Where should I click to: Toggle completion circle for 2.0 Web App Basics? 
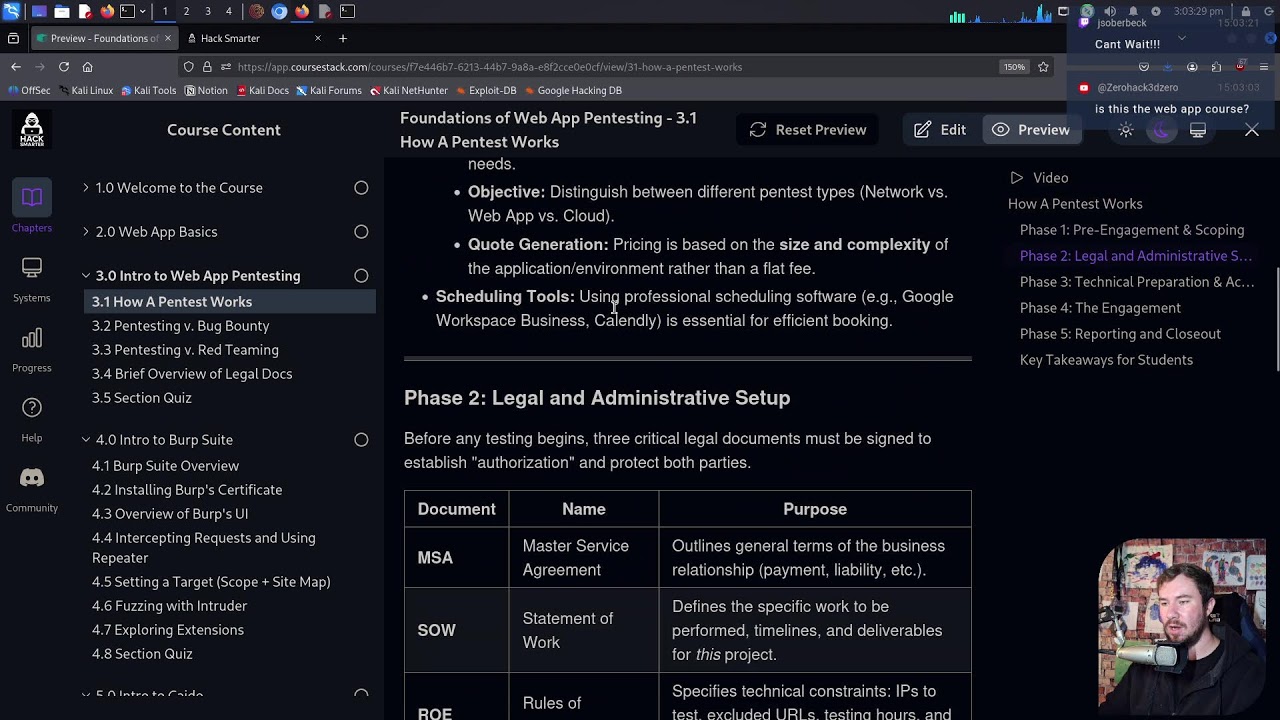coord(361,232)
